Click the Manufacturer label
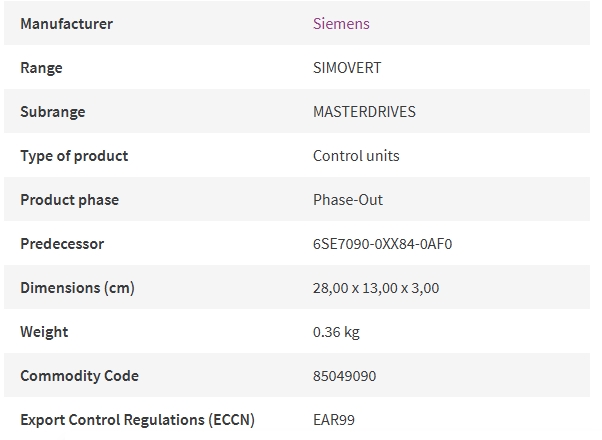This screenshot has height=440, width=602. (66, 24)
